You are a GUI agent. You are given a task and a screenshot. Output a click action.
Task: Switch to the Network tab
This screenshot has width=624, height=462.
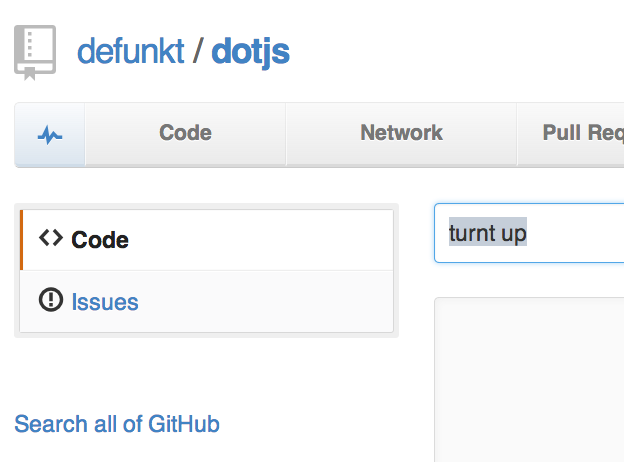pyautogui.click(x=401, y=133)
